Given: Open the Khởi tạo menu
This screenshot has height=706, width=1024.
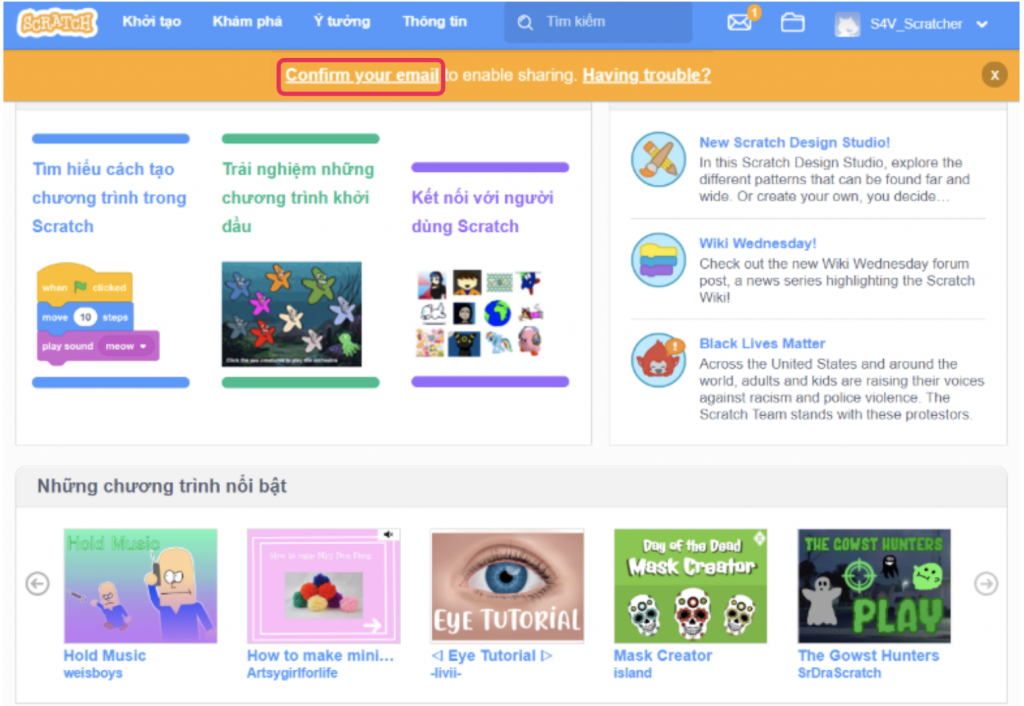Looking at the screenshot, I should point(152,22).
